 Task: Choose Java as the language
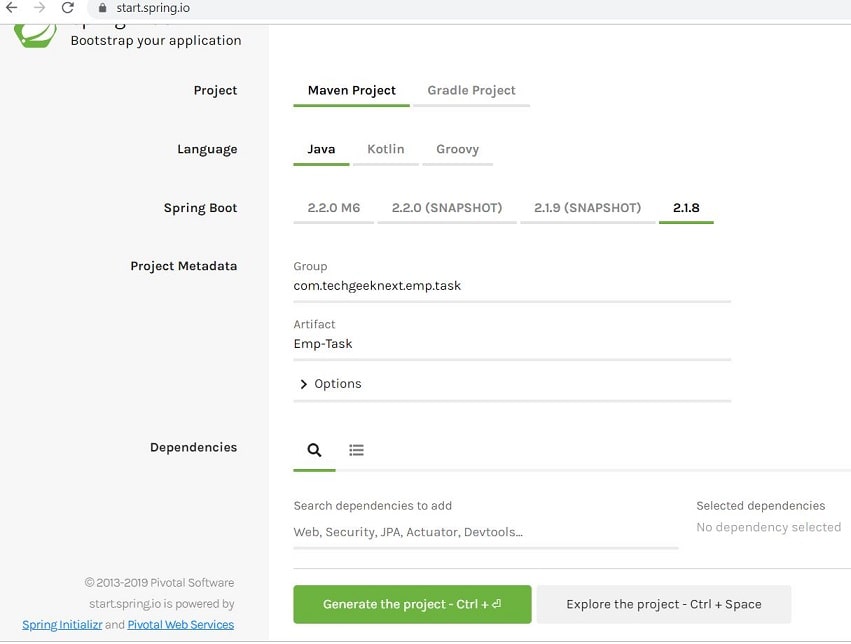pyautogui.click(x=321, y=149)
